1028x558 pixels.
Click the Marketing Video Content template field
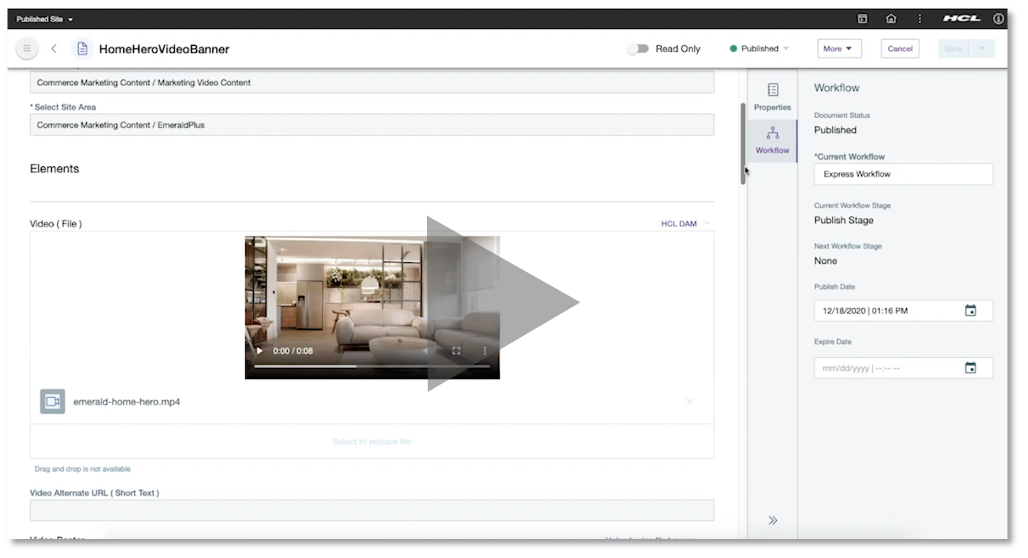(372, 83)
